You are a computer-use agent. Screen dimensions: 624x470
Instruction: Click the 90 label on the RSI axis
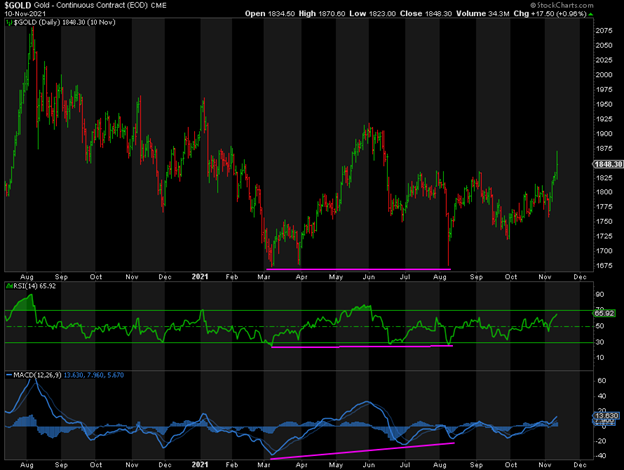point(600,294)
